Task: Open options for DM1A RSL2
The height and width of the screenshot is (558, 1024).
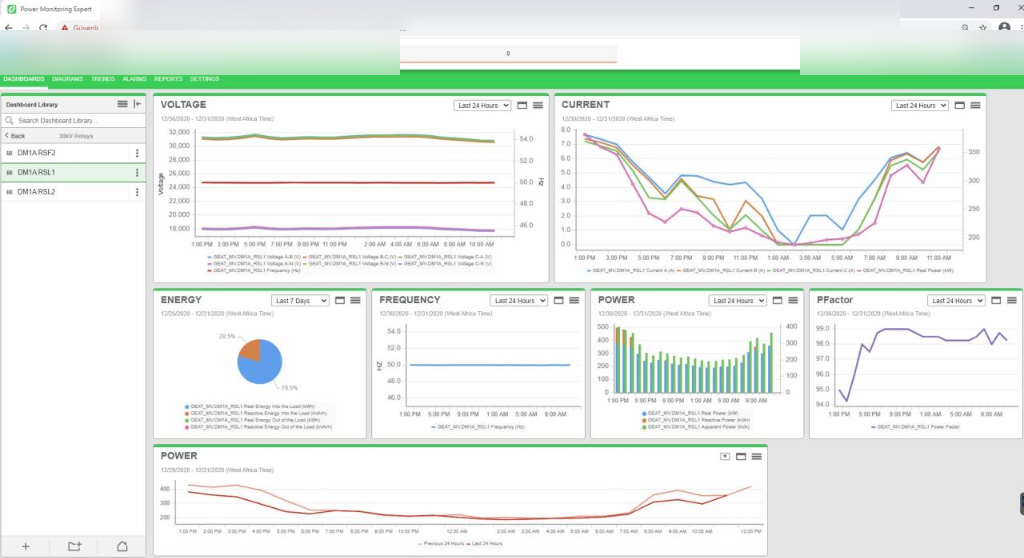Action: click(x=137, y=192)
